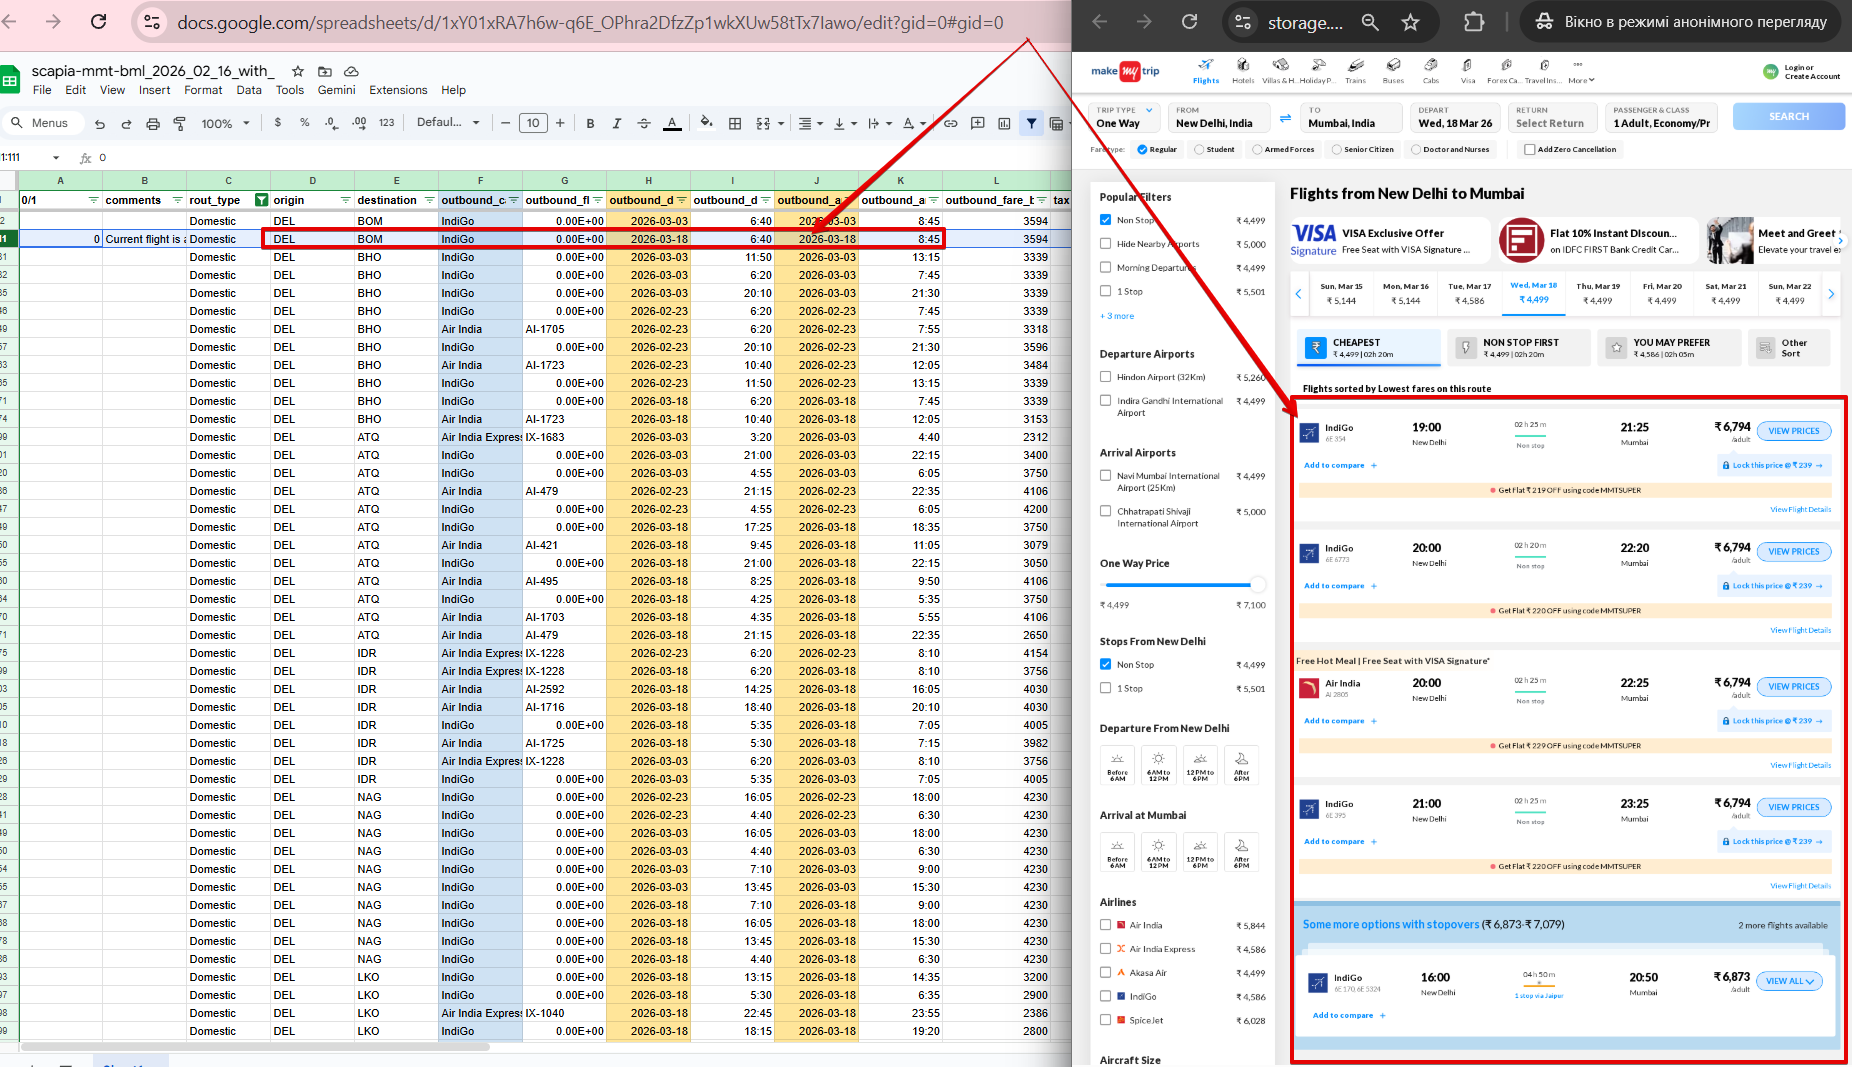Screen dimensions: 1852x1068
Task: Click the Move to folder icon
Action: click(324, 71)
